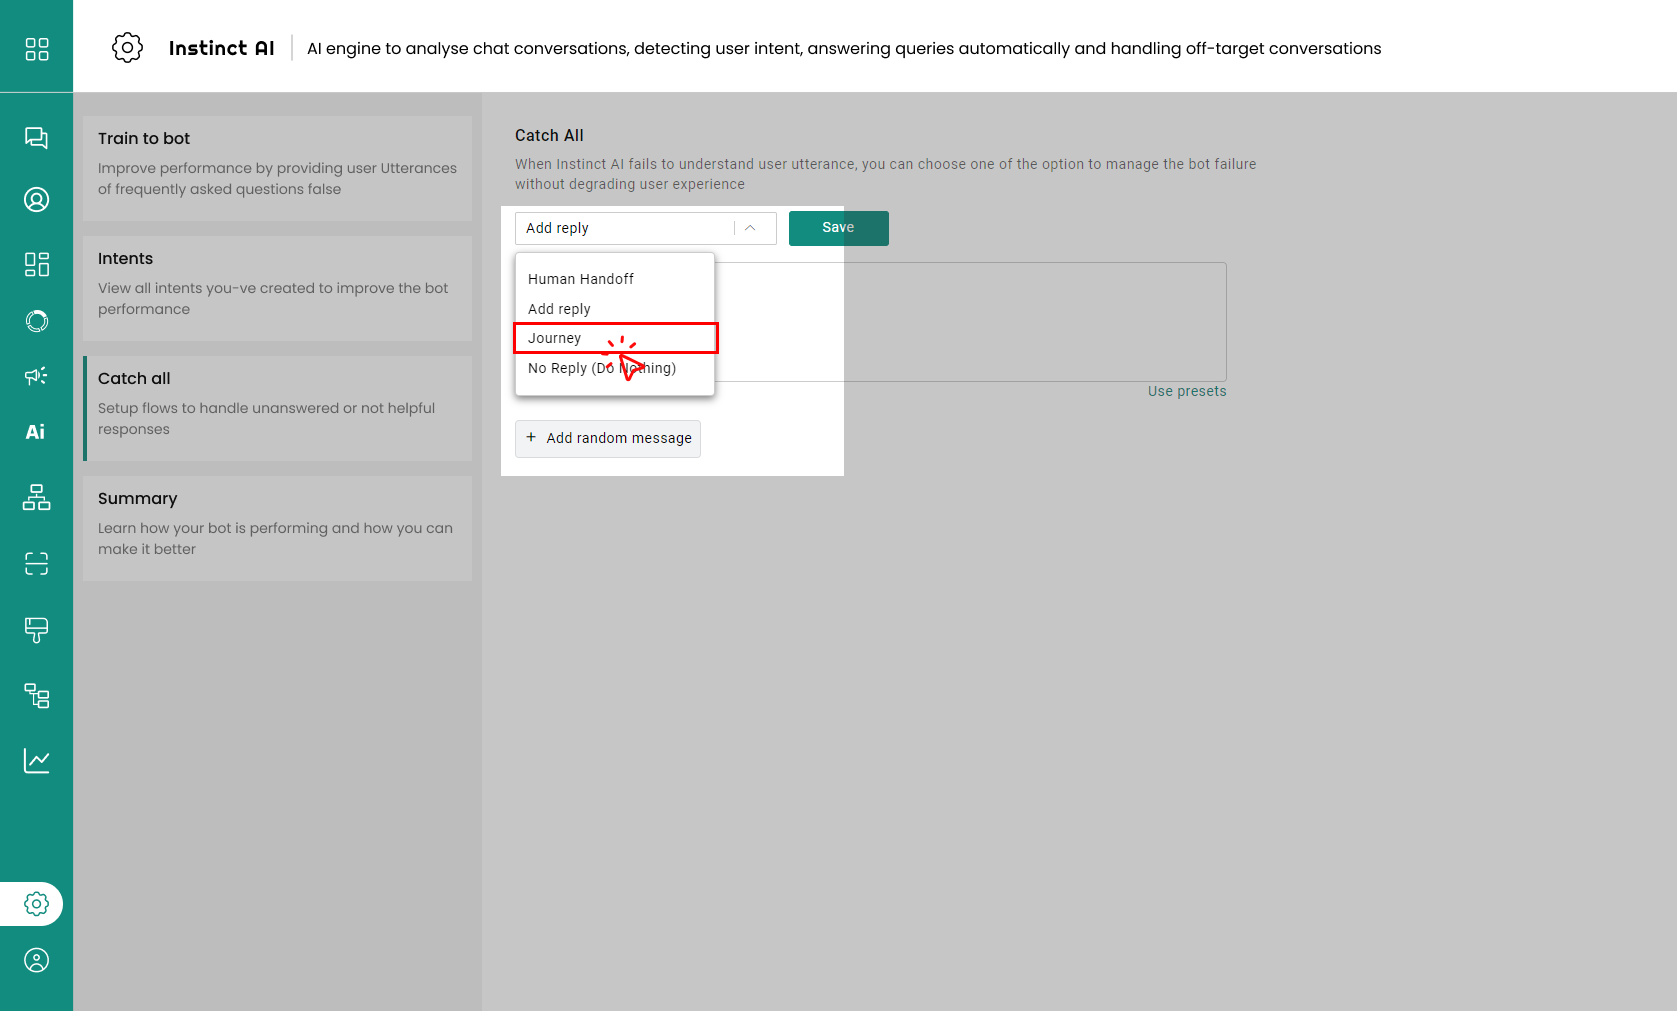Open the contacts profile icon in sidebar
The height and width of the screenshot is (1011, 1677).
coord(36,200)
